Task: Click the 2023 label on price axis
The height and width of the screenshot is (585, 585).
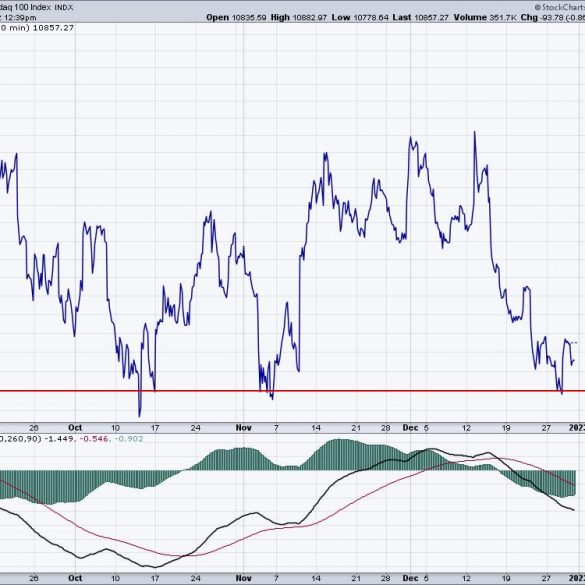Action: 577,428
